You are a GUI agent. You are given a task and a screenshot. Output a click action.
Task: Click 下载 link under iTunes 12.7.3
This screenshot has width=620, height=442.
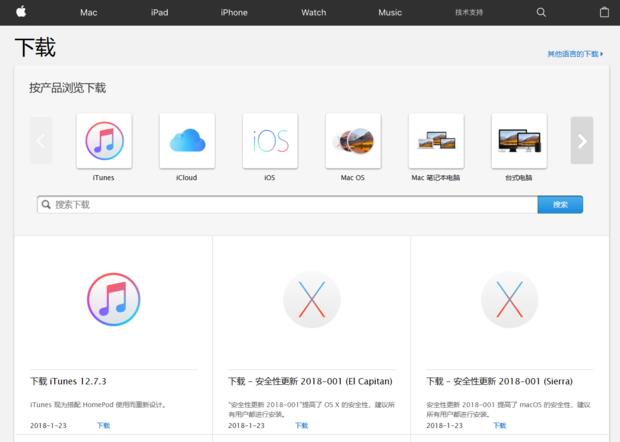click(103, 425)
